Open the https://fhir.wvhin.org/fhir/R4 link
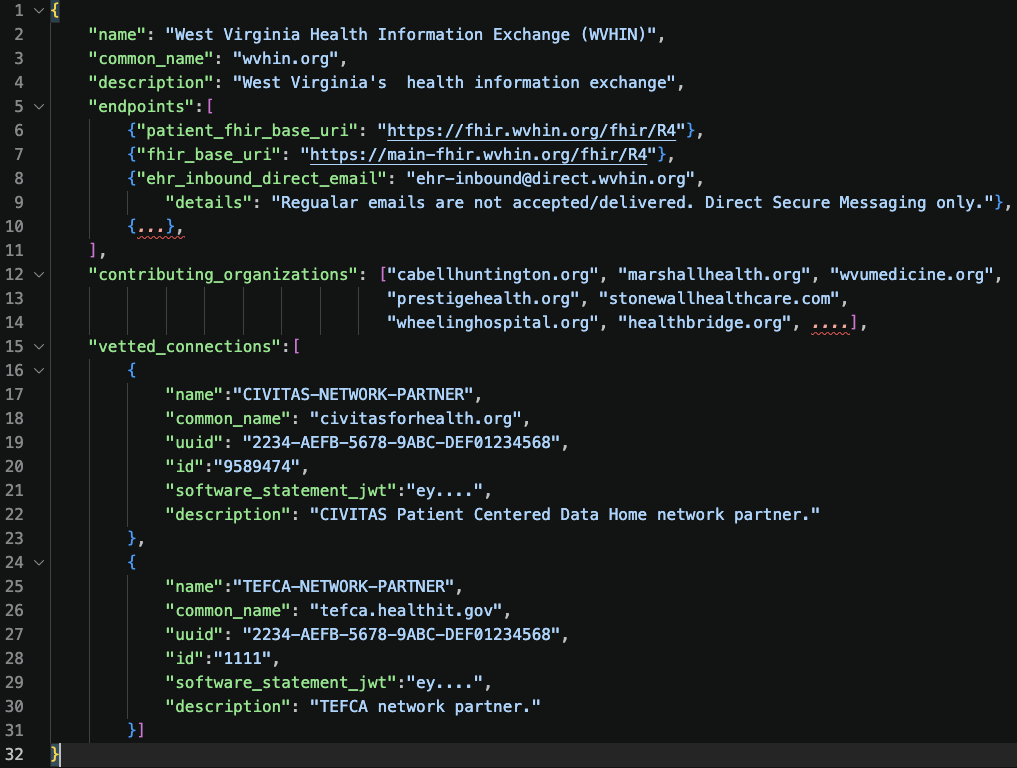 531,130
